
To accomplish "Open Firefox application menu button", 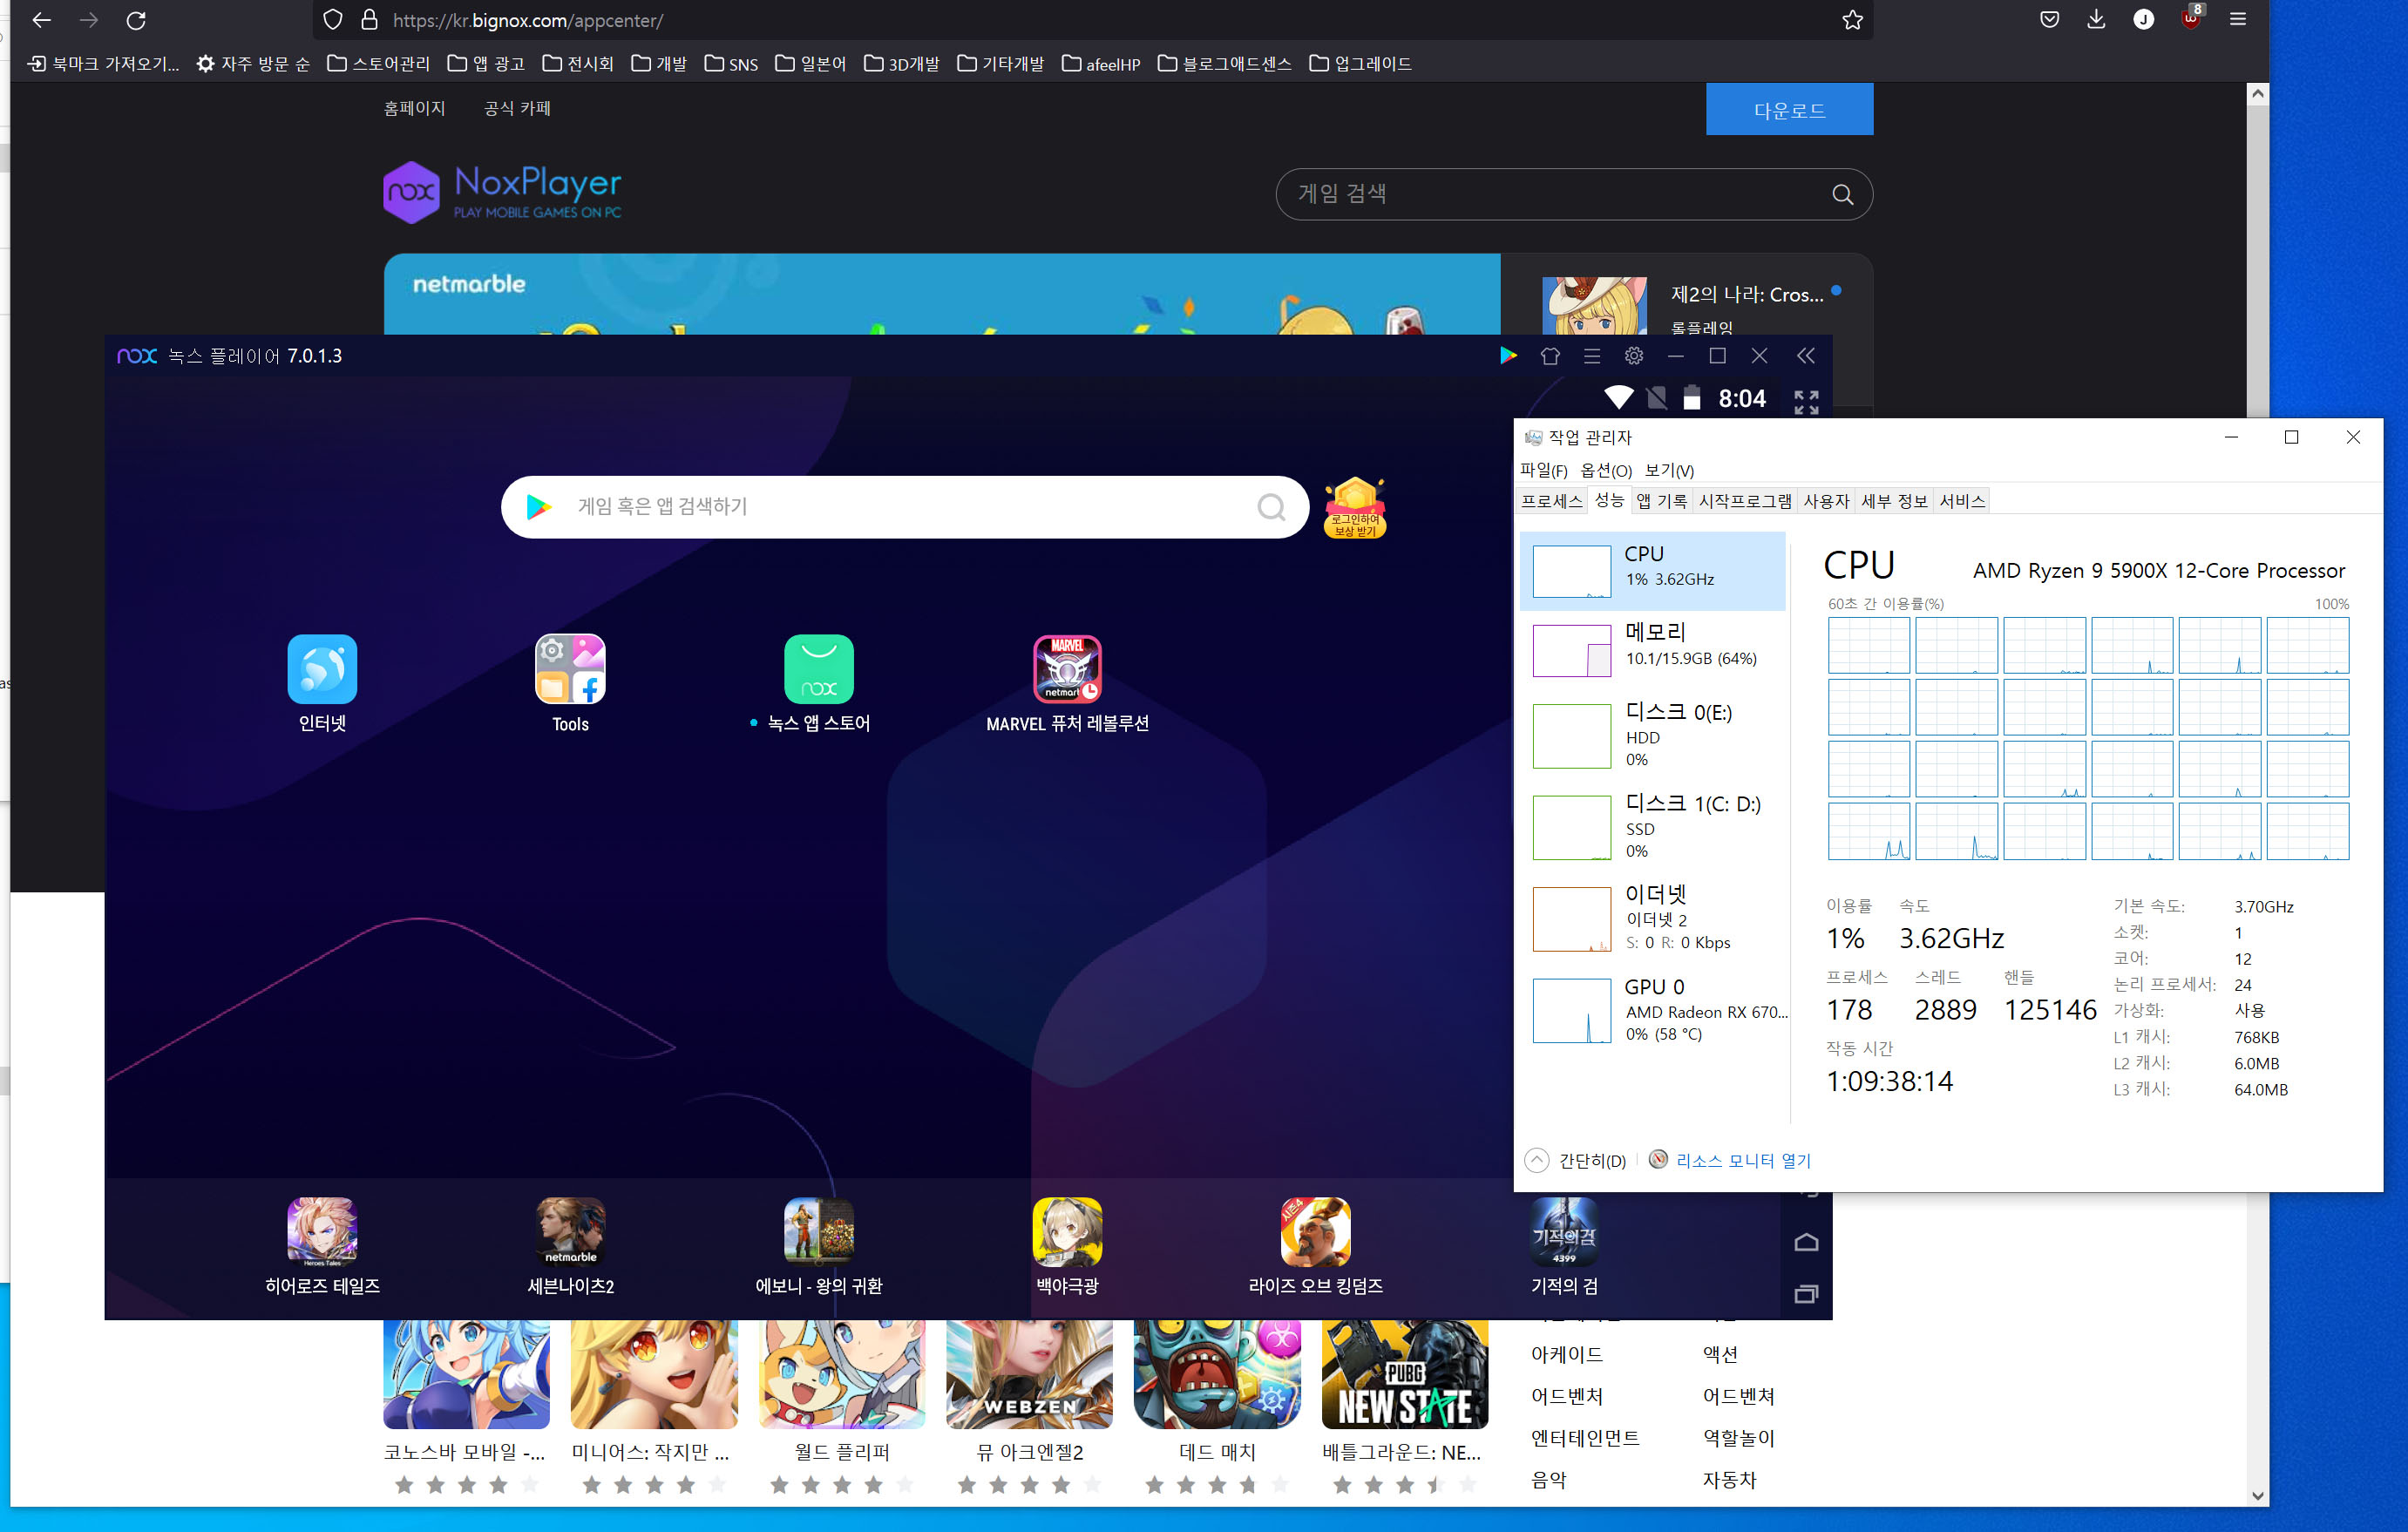I will [2237, 20].
